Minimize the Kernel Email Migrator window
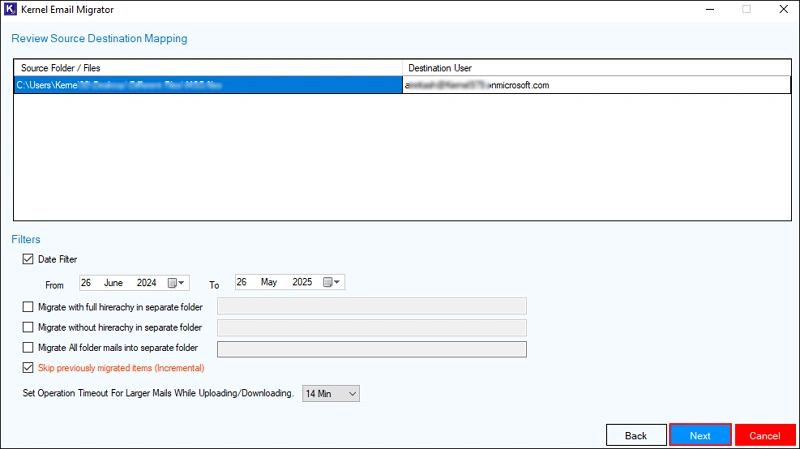The image size is (800, 449). [710, 9]
